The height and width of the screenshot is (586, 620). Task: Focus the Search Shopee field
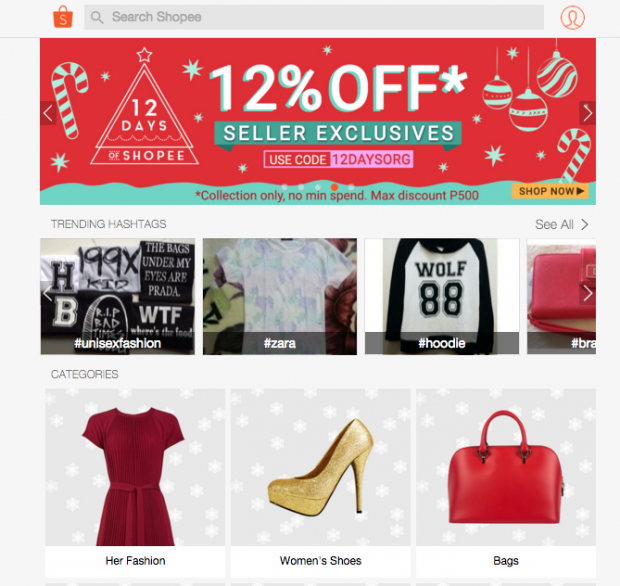314,17
